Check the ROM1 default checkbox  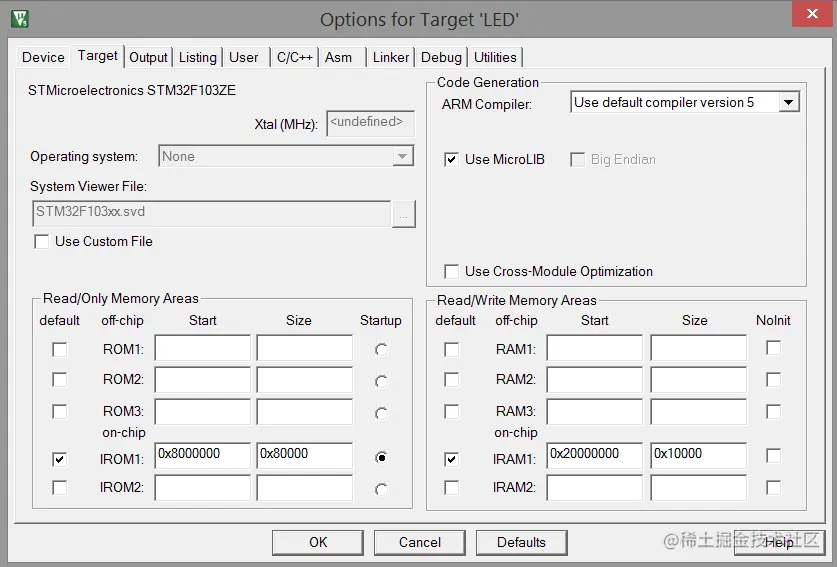[60, 350]
